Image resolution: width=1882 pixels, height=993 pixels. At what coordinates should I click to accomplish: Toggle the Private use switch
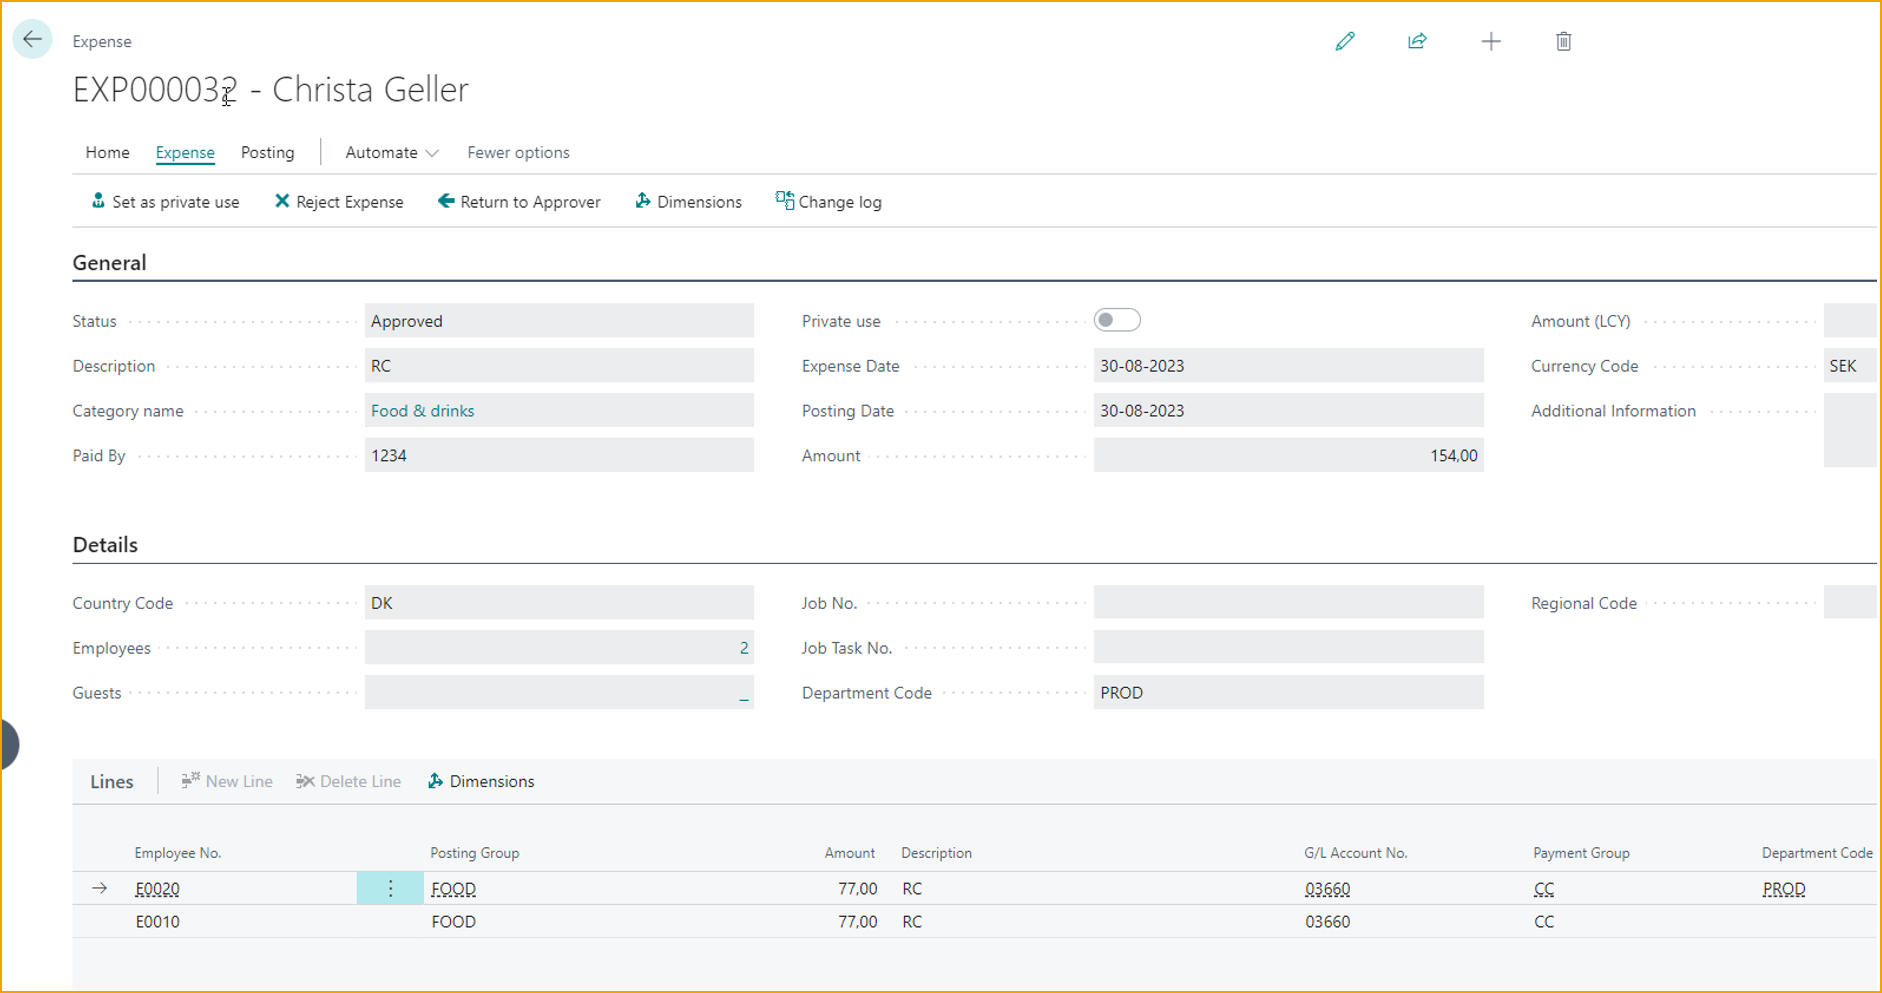(1117, 320)
